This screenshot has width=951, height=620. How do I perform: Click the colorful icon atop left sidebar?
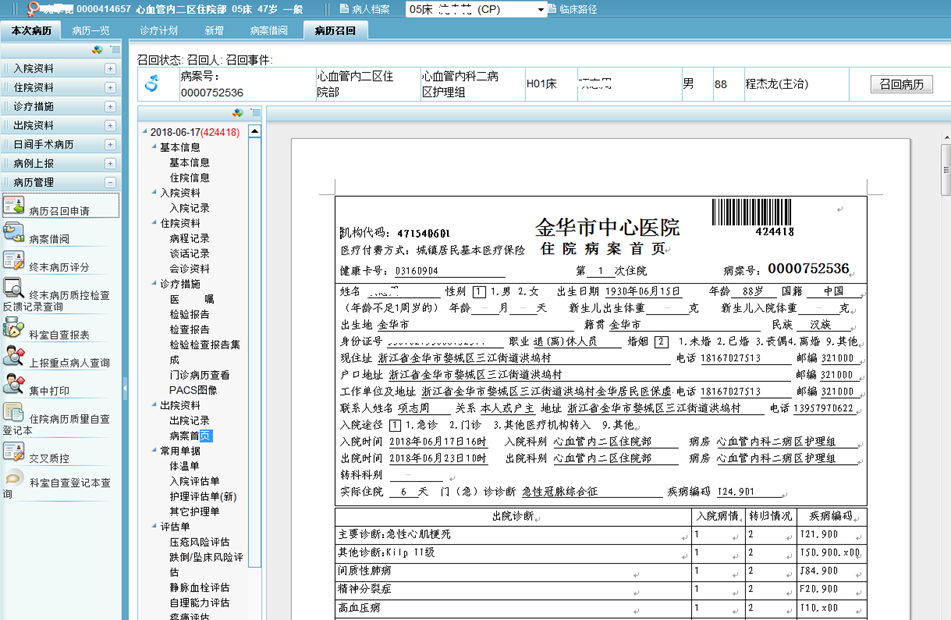pos(97,50)
